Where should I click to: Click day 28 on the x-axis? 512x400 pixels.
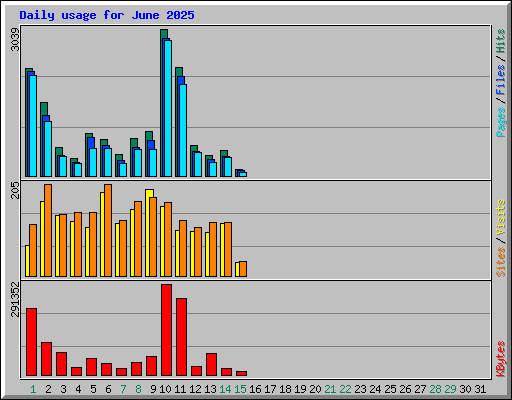pyautogui.click(x=435, y=389)
